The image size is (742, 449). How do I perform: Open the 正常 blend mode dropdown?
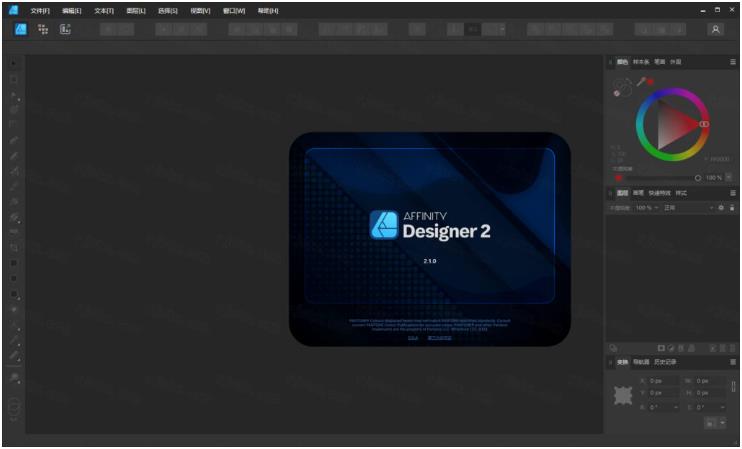click(689, 208)
